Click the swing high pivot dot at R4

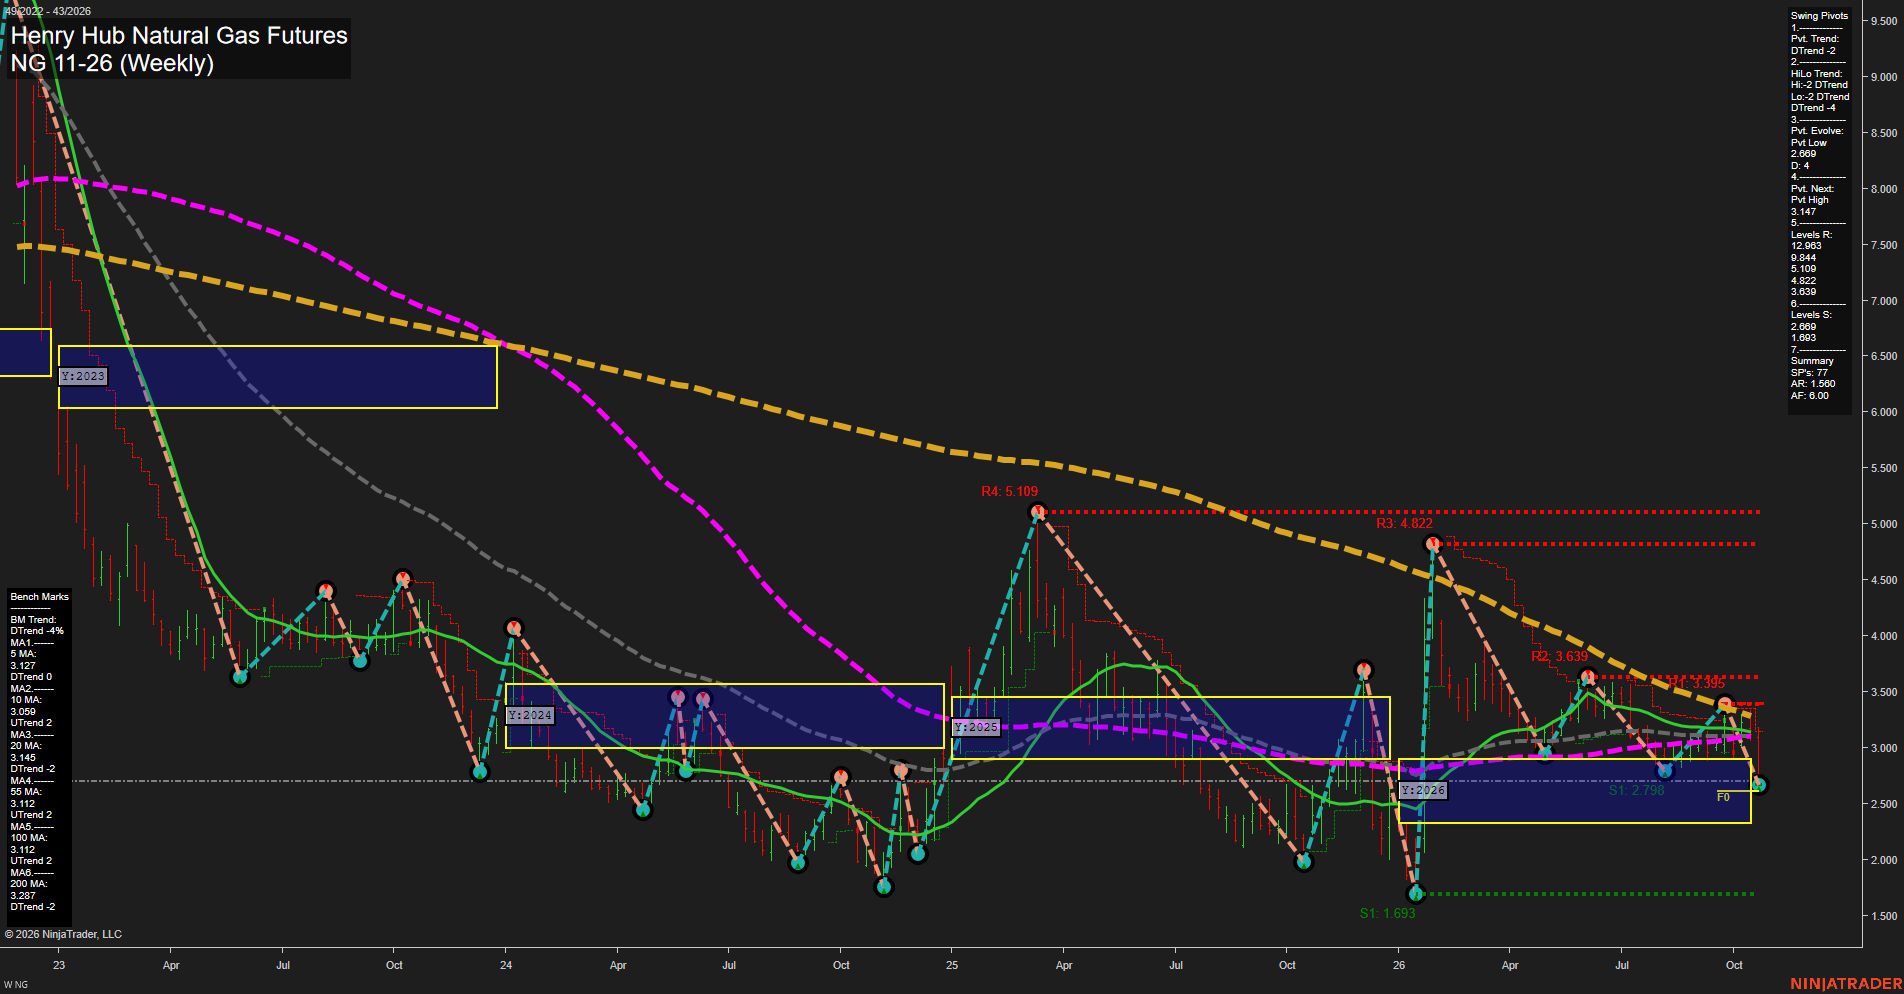tap(1038, 512)
